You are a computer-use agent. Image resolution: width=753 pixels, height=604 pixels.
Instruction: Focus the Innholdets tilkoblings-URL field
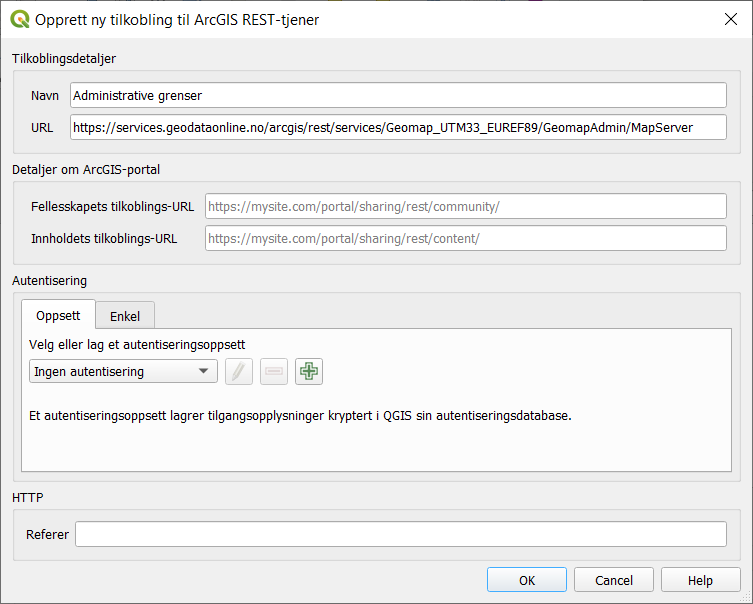coord(466,238)
